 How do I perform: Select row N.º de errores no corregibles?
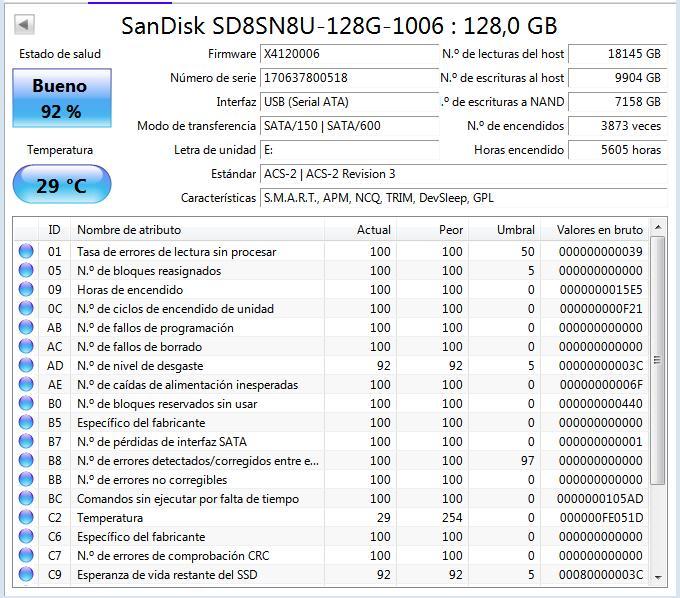click(332, 480)
